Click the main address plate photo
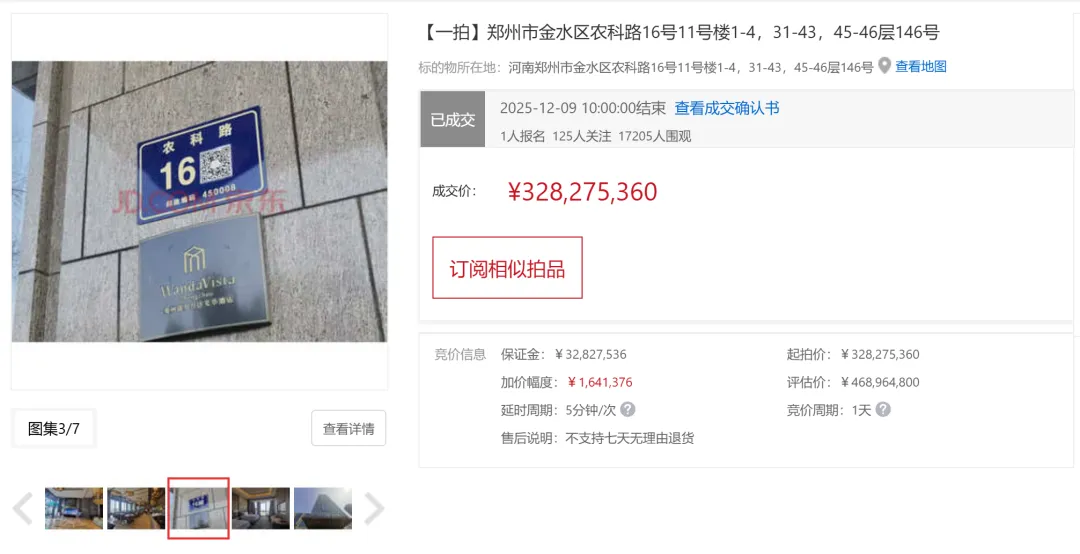The image size is (1080, 554). click(x=199, y=201)
